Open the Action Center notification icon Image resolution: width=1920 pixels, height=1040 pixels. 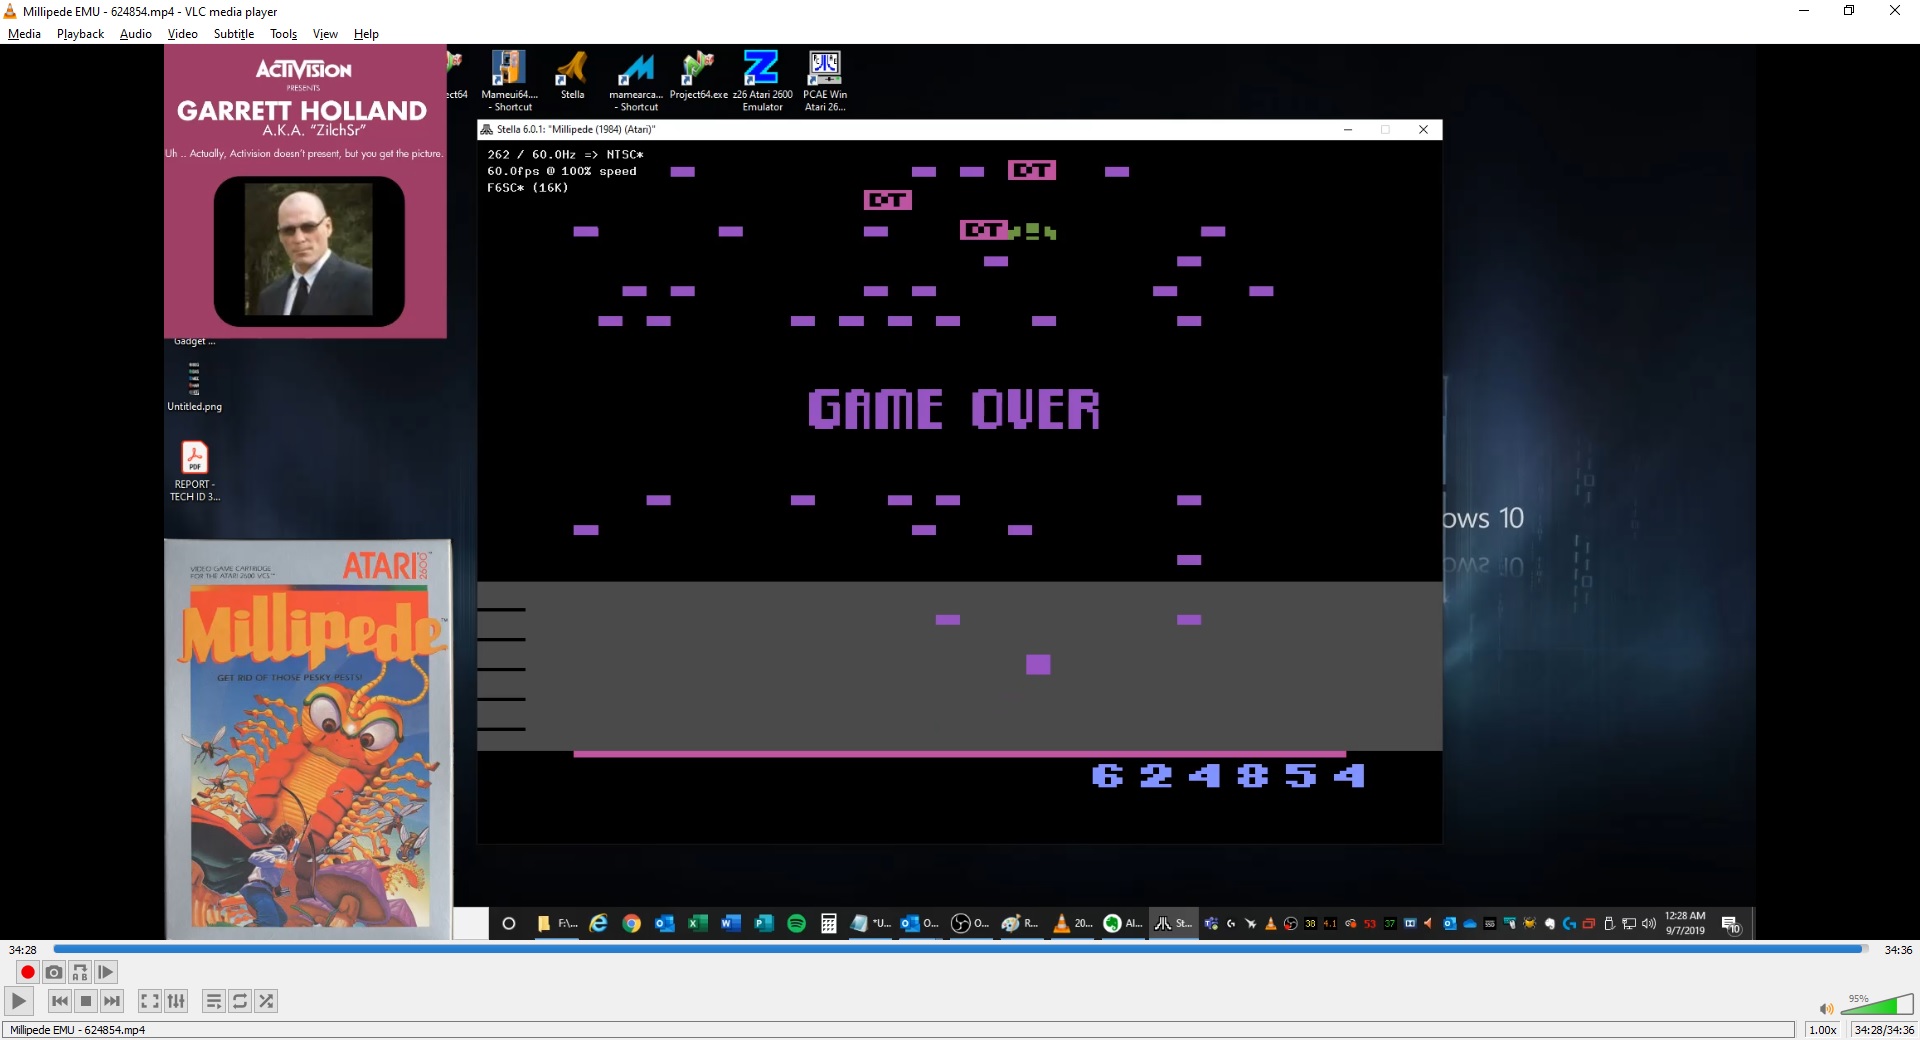pos(1731,924)
